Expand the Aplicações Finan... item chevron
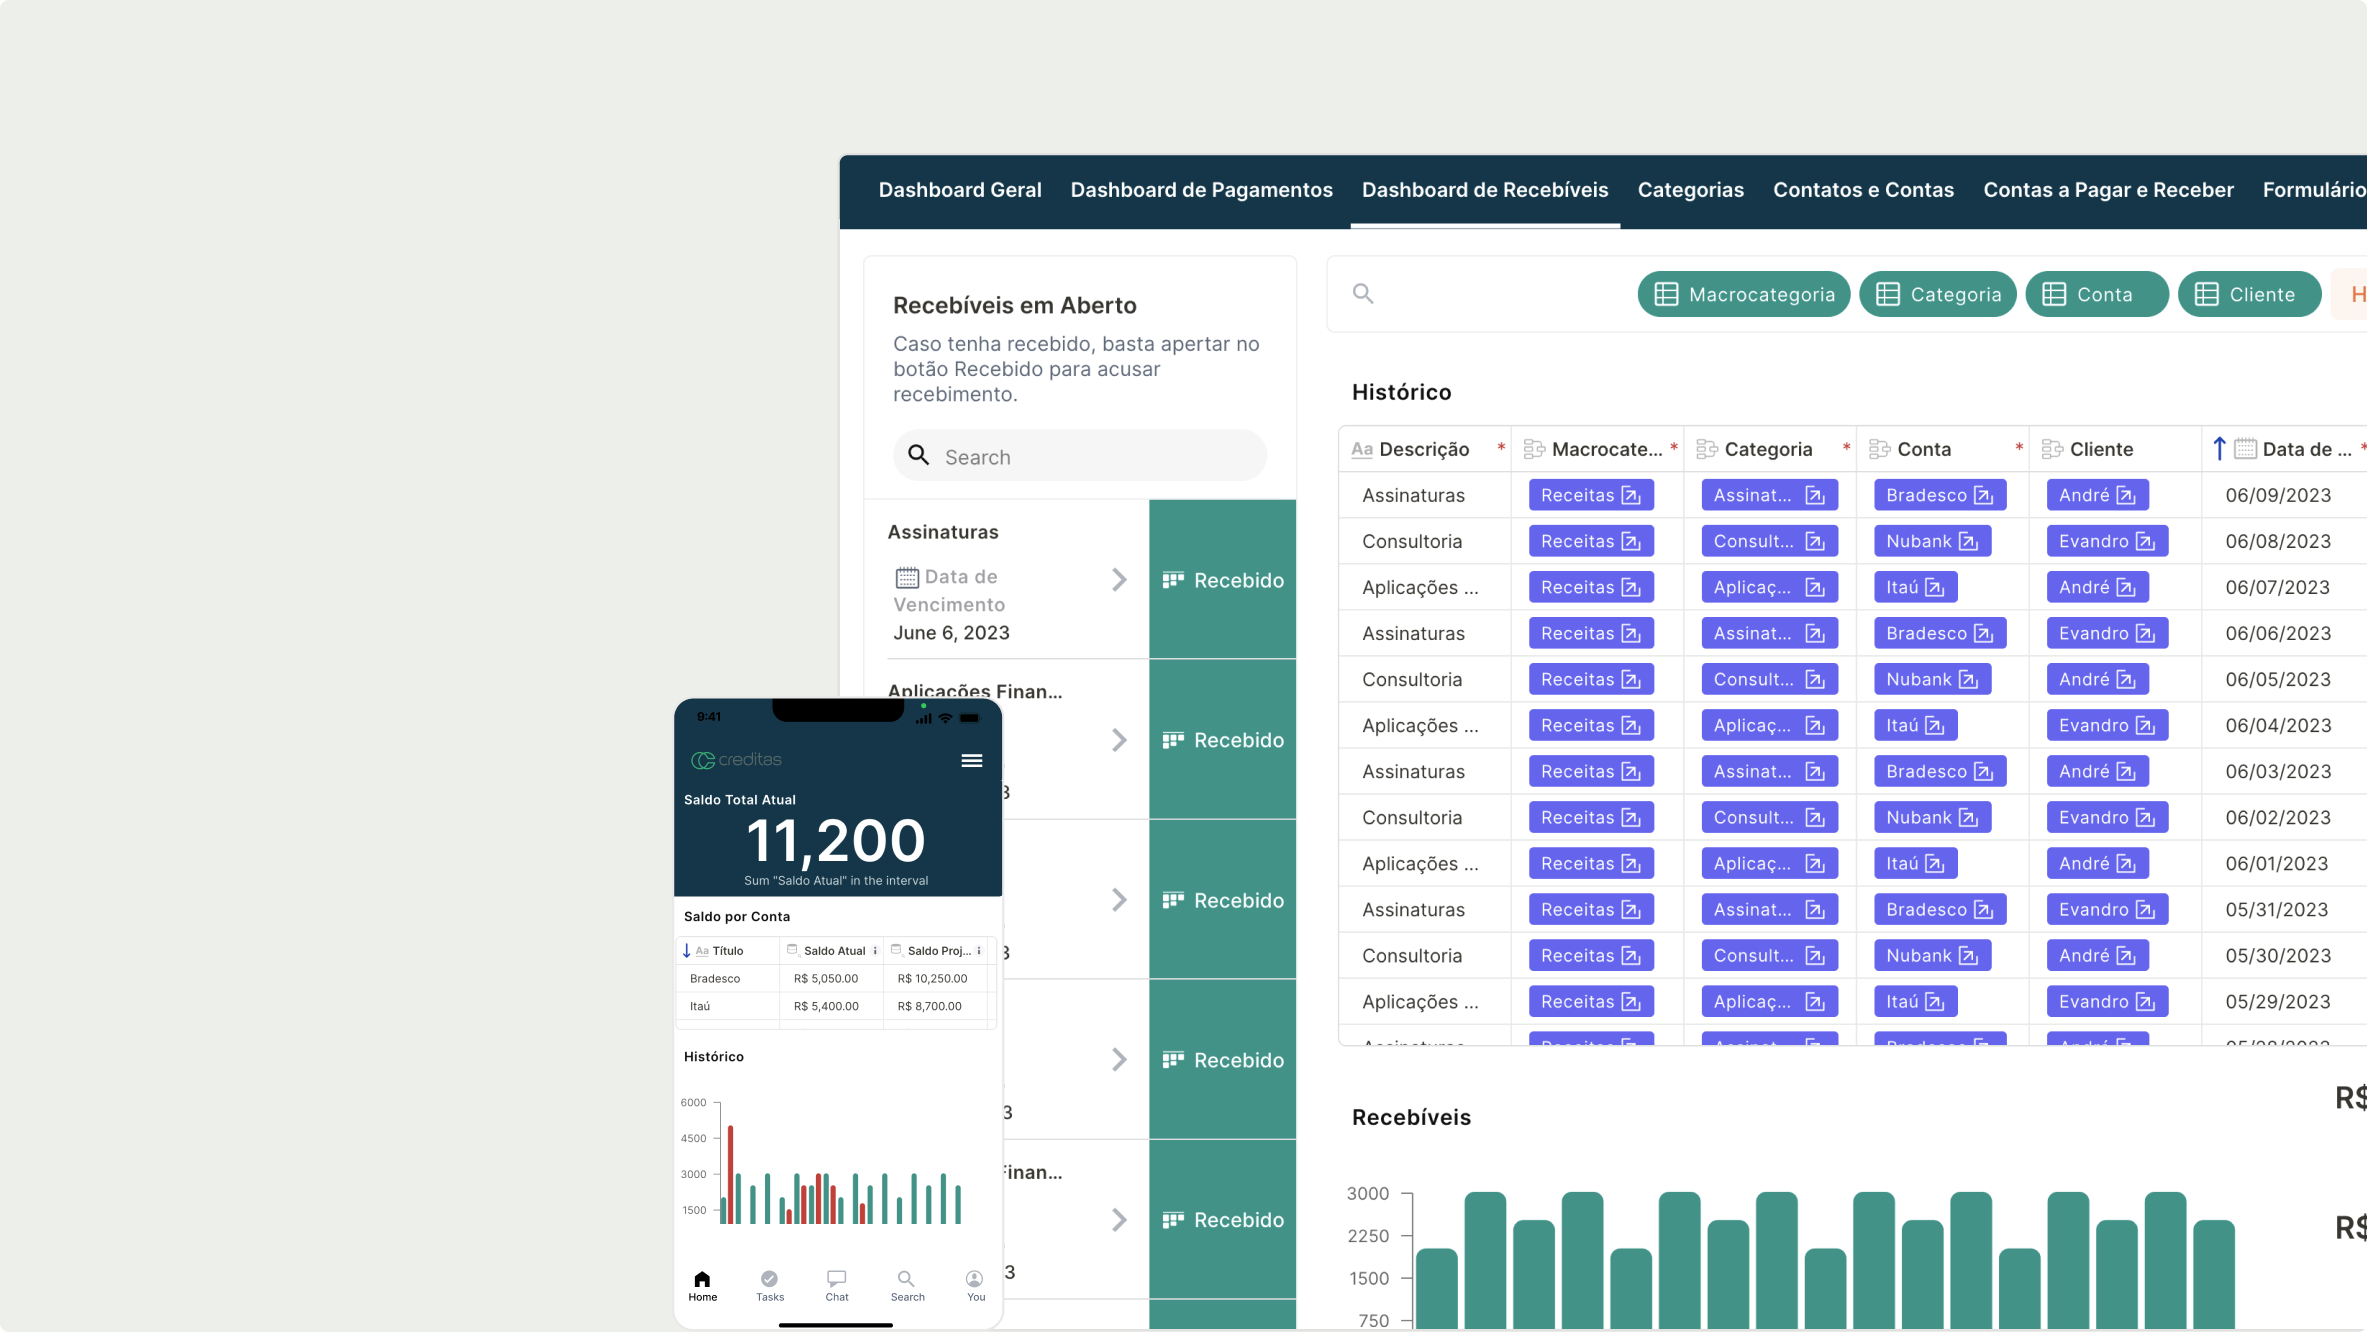This screenshot has width=2367, height=1332. 1119,740
